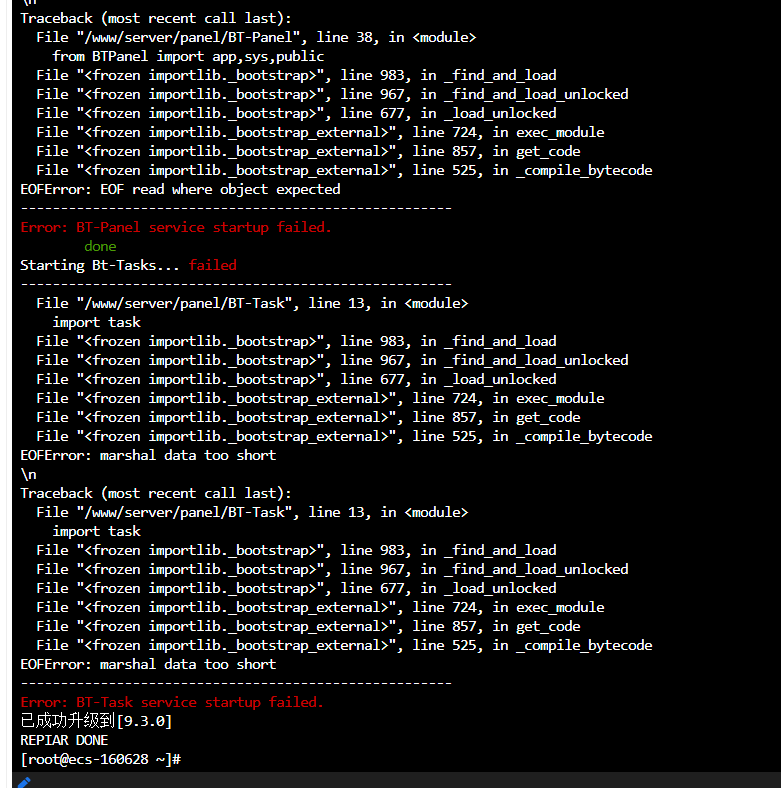This screenshot has width=781, height=788.
Task: Click the last 'Traceback (most recent call last)'
Action: tap(156, 493)
